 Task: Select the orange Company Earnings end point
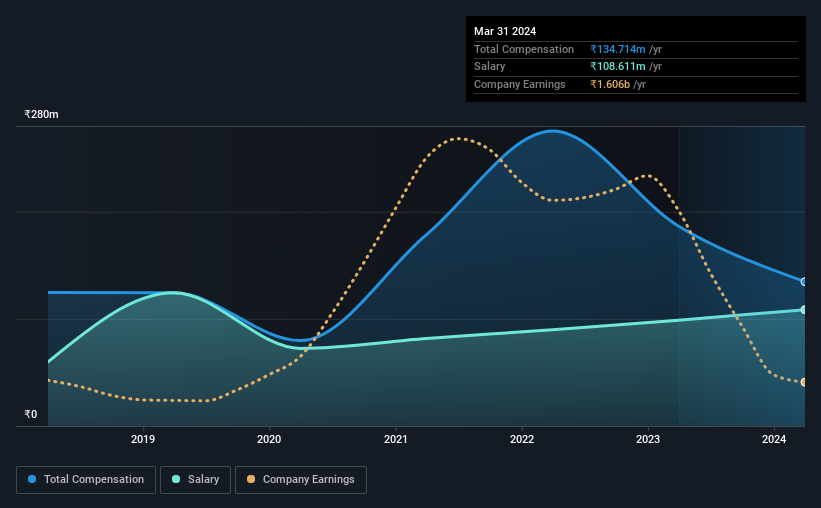[804, 382]
